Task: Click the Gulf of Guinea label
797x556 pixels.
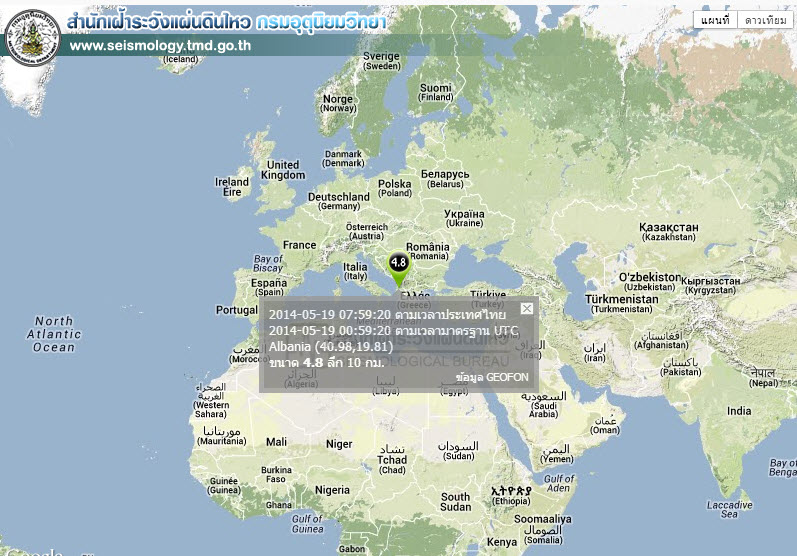Action: pyautogui.click(x=307, y=523)
